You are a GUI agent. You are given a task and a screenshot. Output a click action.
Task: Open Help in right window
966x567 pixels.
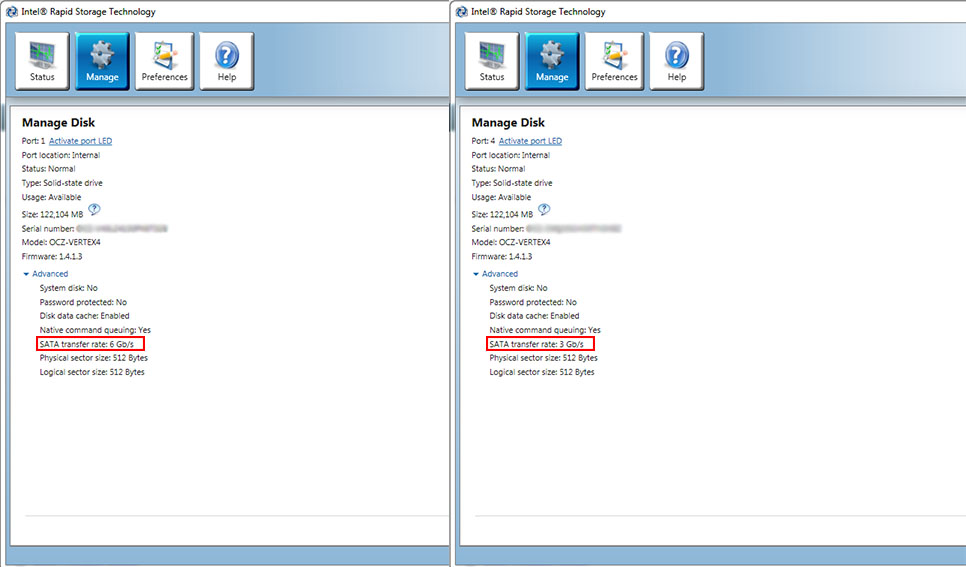point(676,62)
